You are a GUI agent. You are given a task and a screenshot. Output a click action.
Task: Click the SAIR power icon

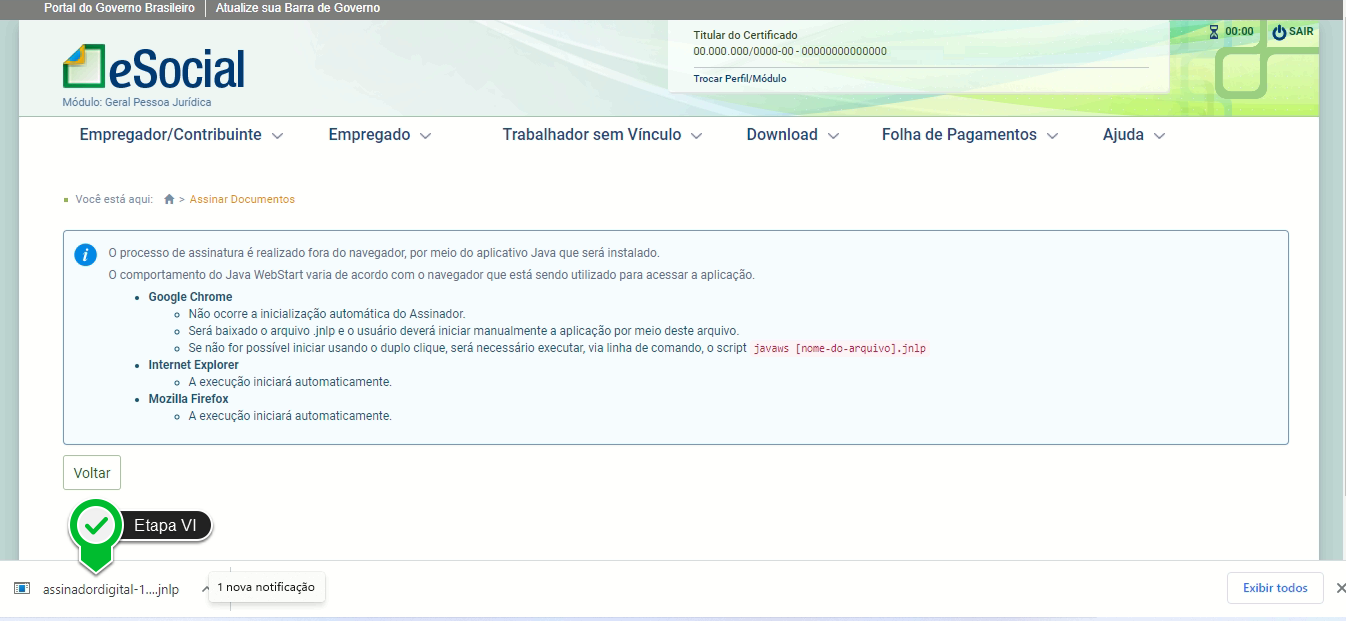click(x=1279, y=32)
